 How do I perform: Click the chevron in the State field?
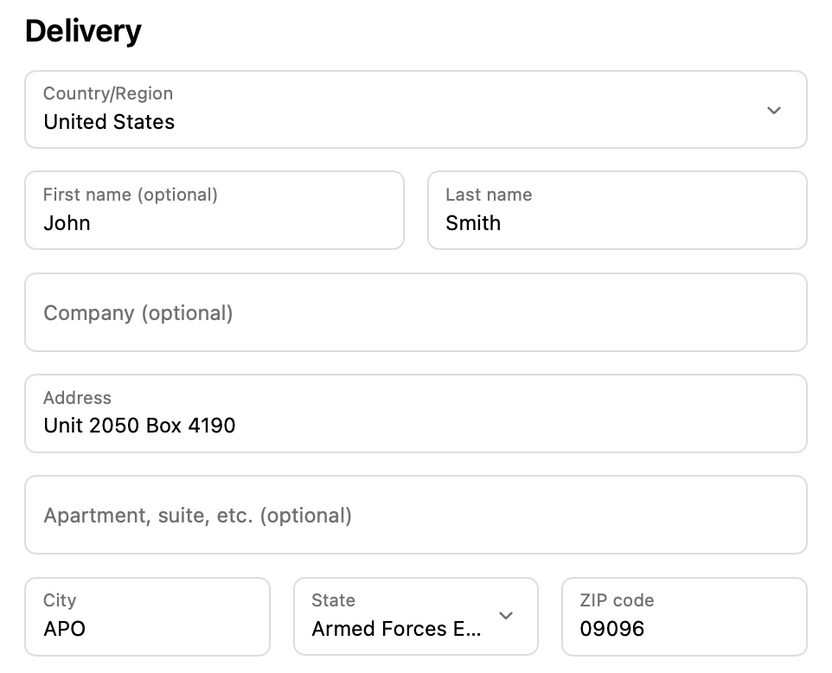[x=506, y=616]
